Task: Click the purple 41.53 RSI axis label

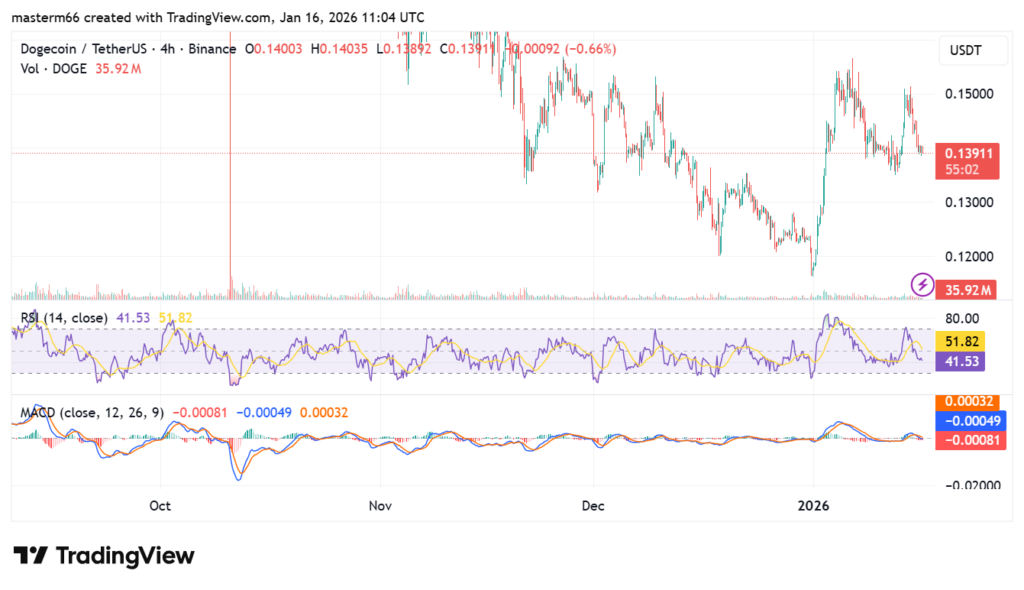Action: coord(960,361)
